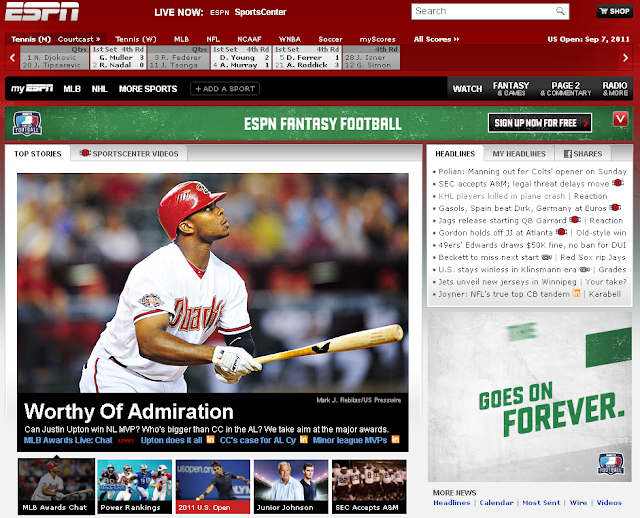Screen dimensions: 640x518
Task: Select the MY HEADLINES tab
Action: [x=519, y=153]
